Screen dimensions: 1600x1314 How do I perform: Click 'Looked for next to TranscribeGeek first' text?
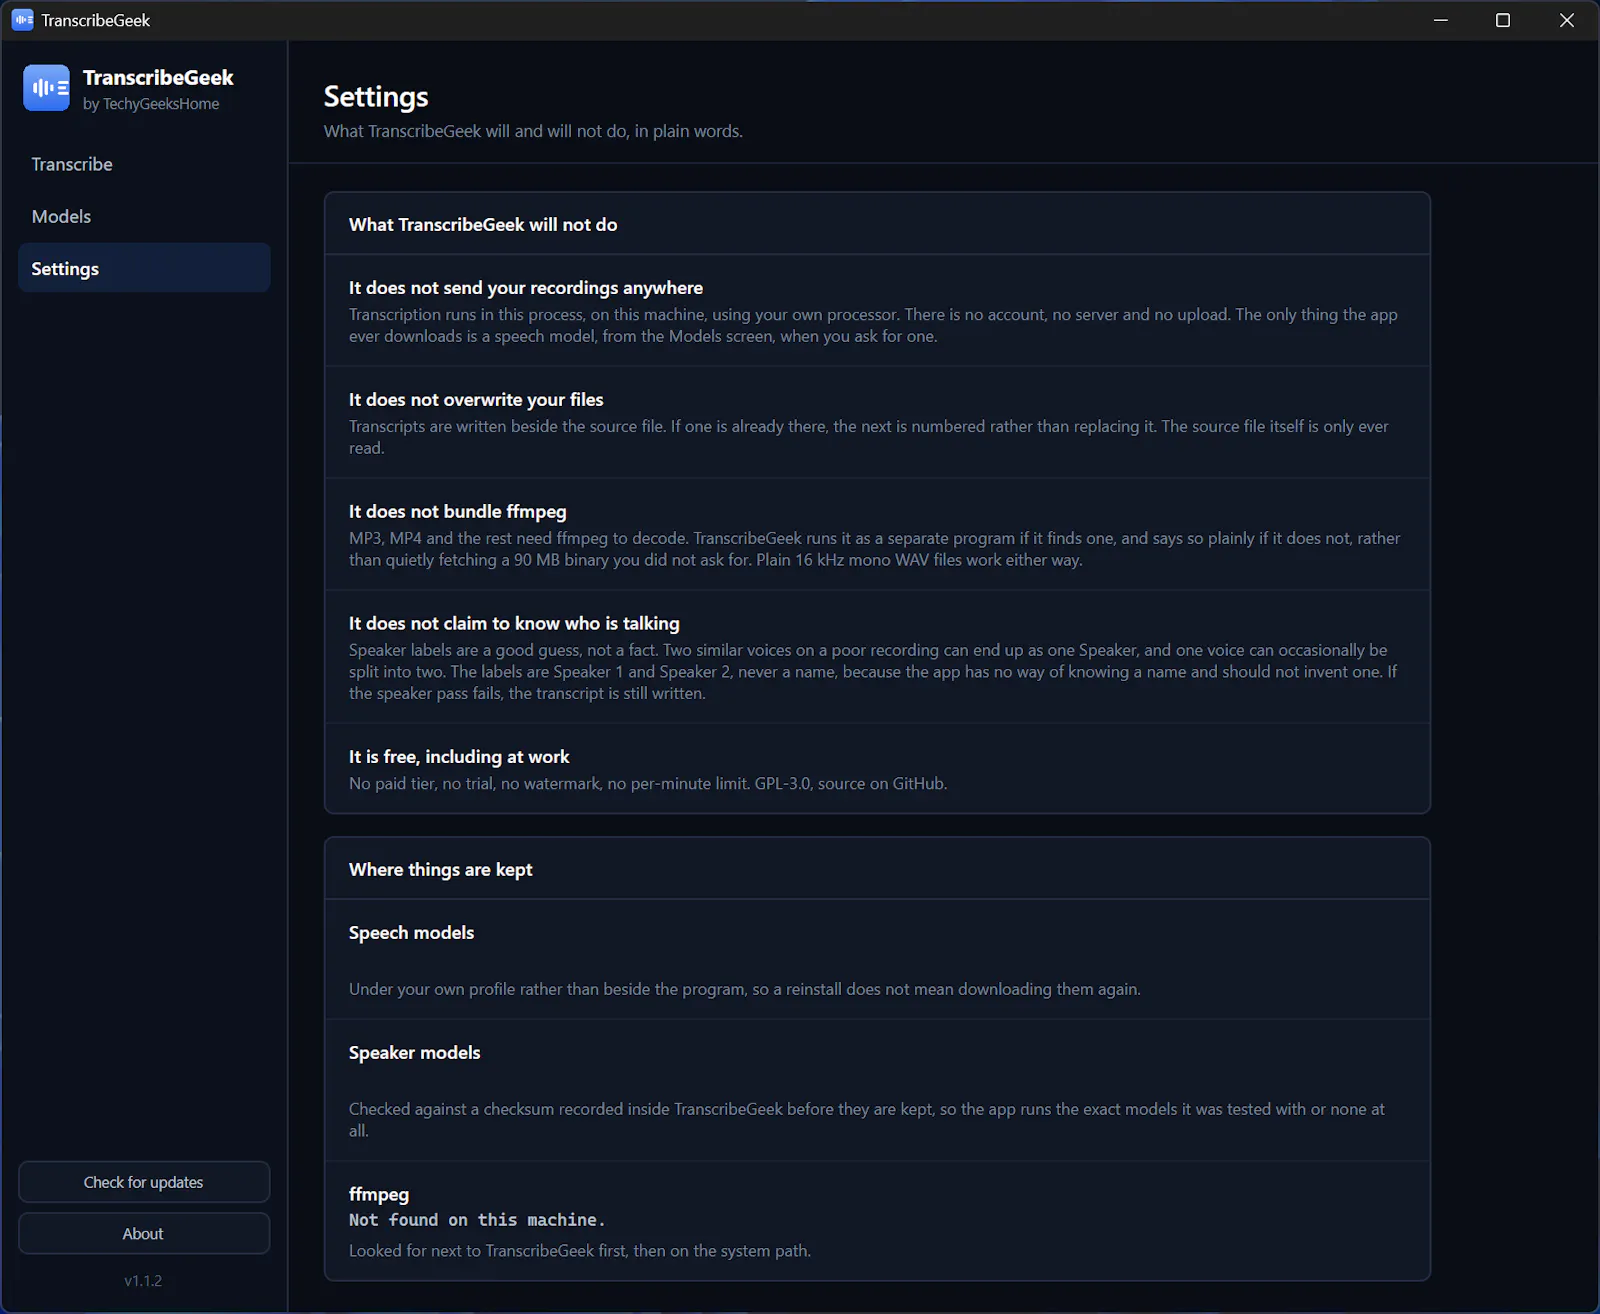(x=580, y=1251)
